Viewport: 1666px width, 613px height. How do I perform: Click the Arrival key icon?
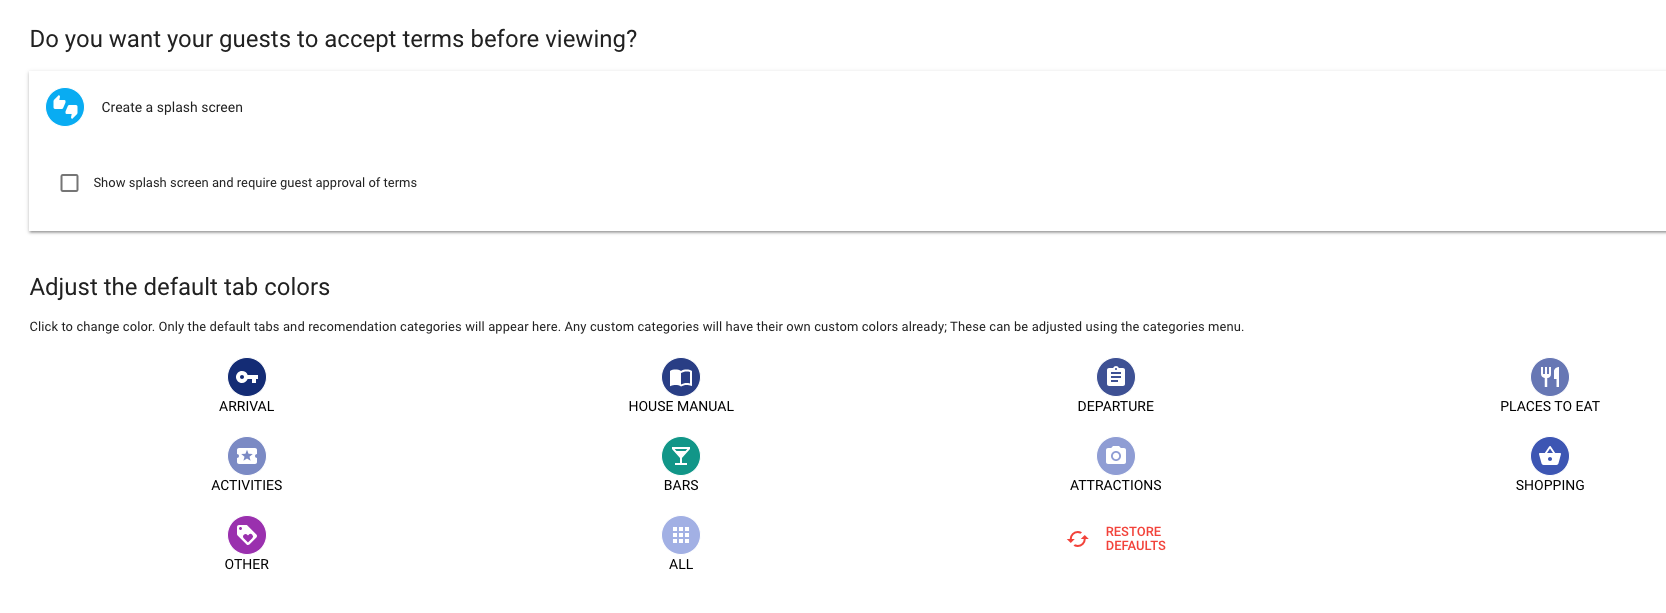246,377
